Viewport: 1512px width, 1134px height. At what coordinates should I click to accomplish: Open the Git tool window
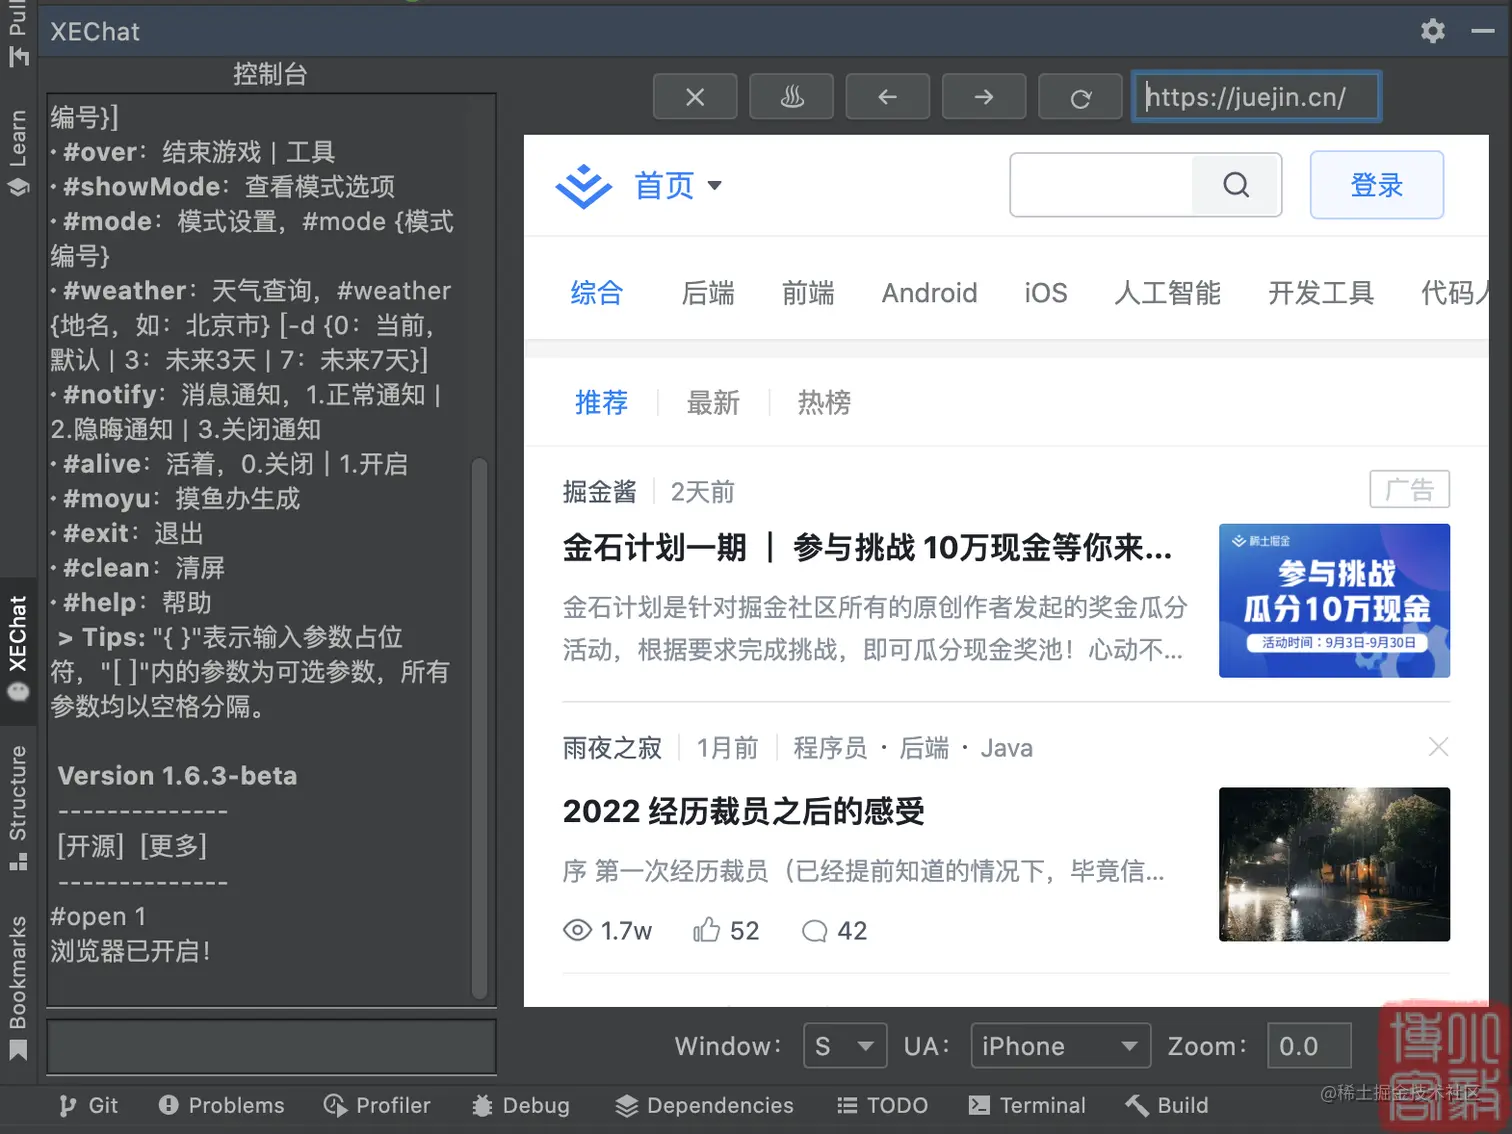(x=88, y=1105)
